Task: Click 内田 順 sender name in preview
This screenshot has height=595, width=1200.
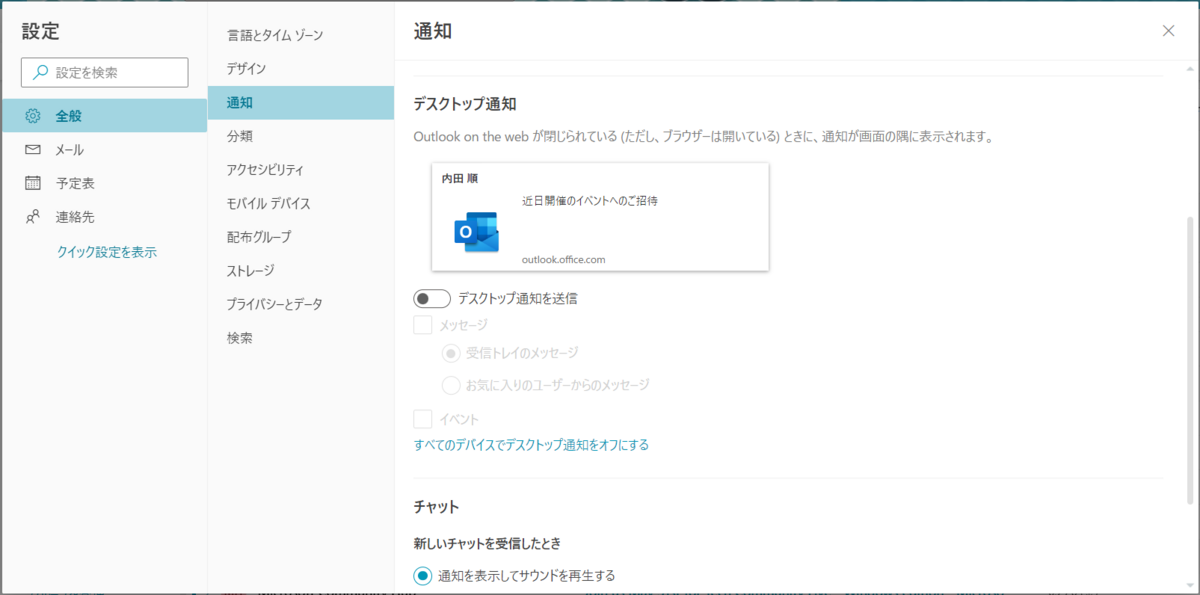Action: (460, 178)
